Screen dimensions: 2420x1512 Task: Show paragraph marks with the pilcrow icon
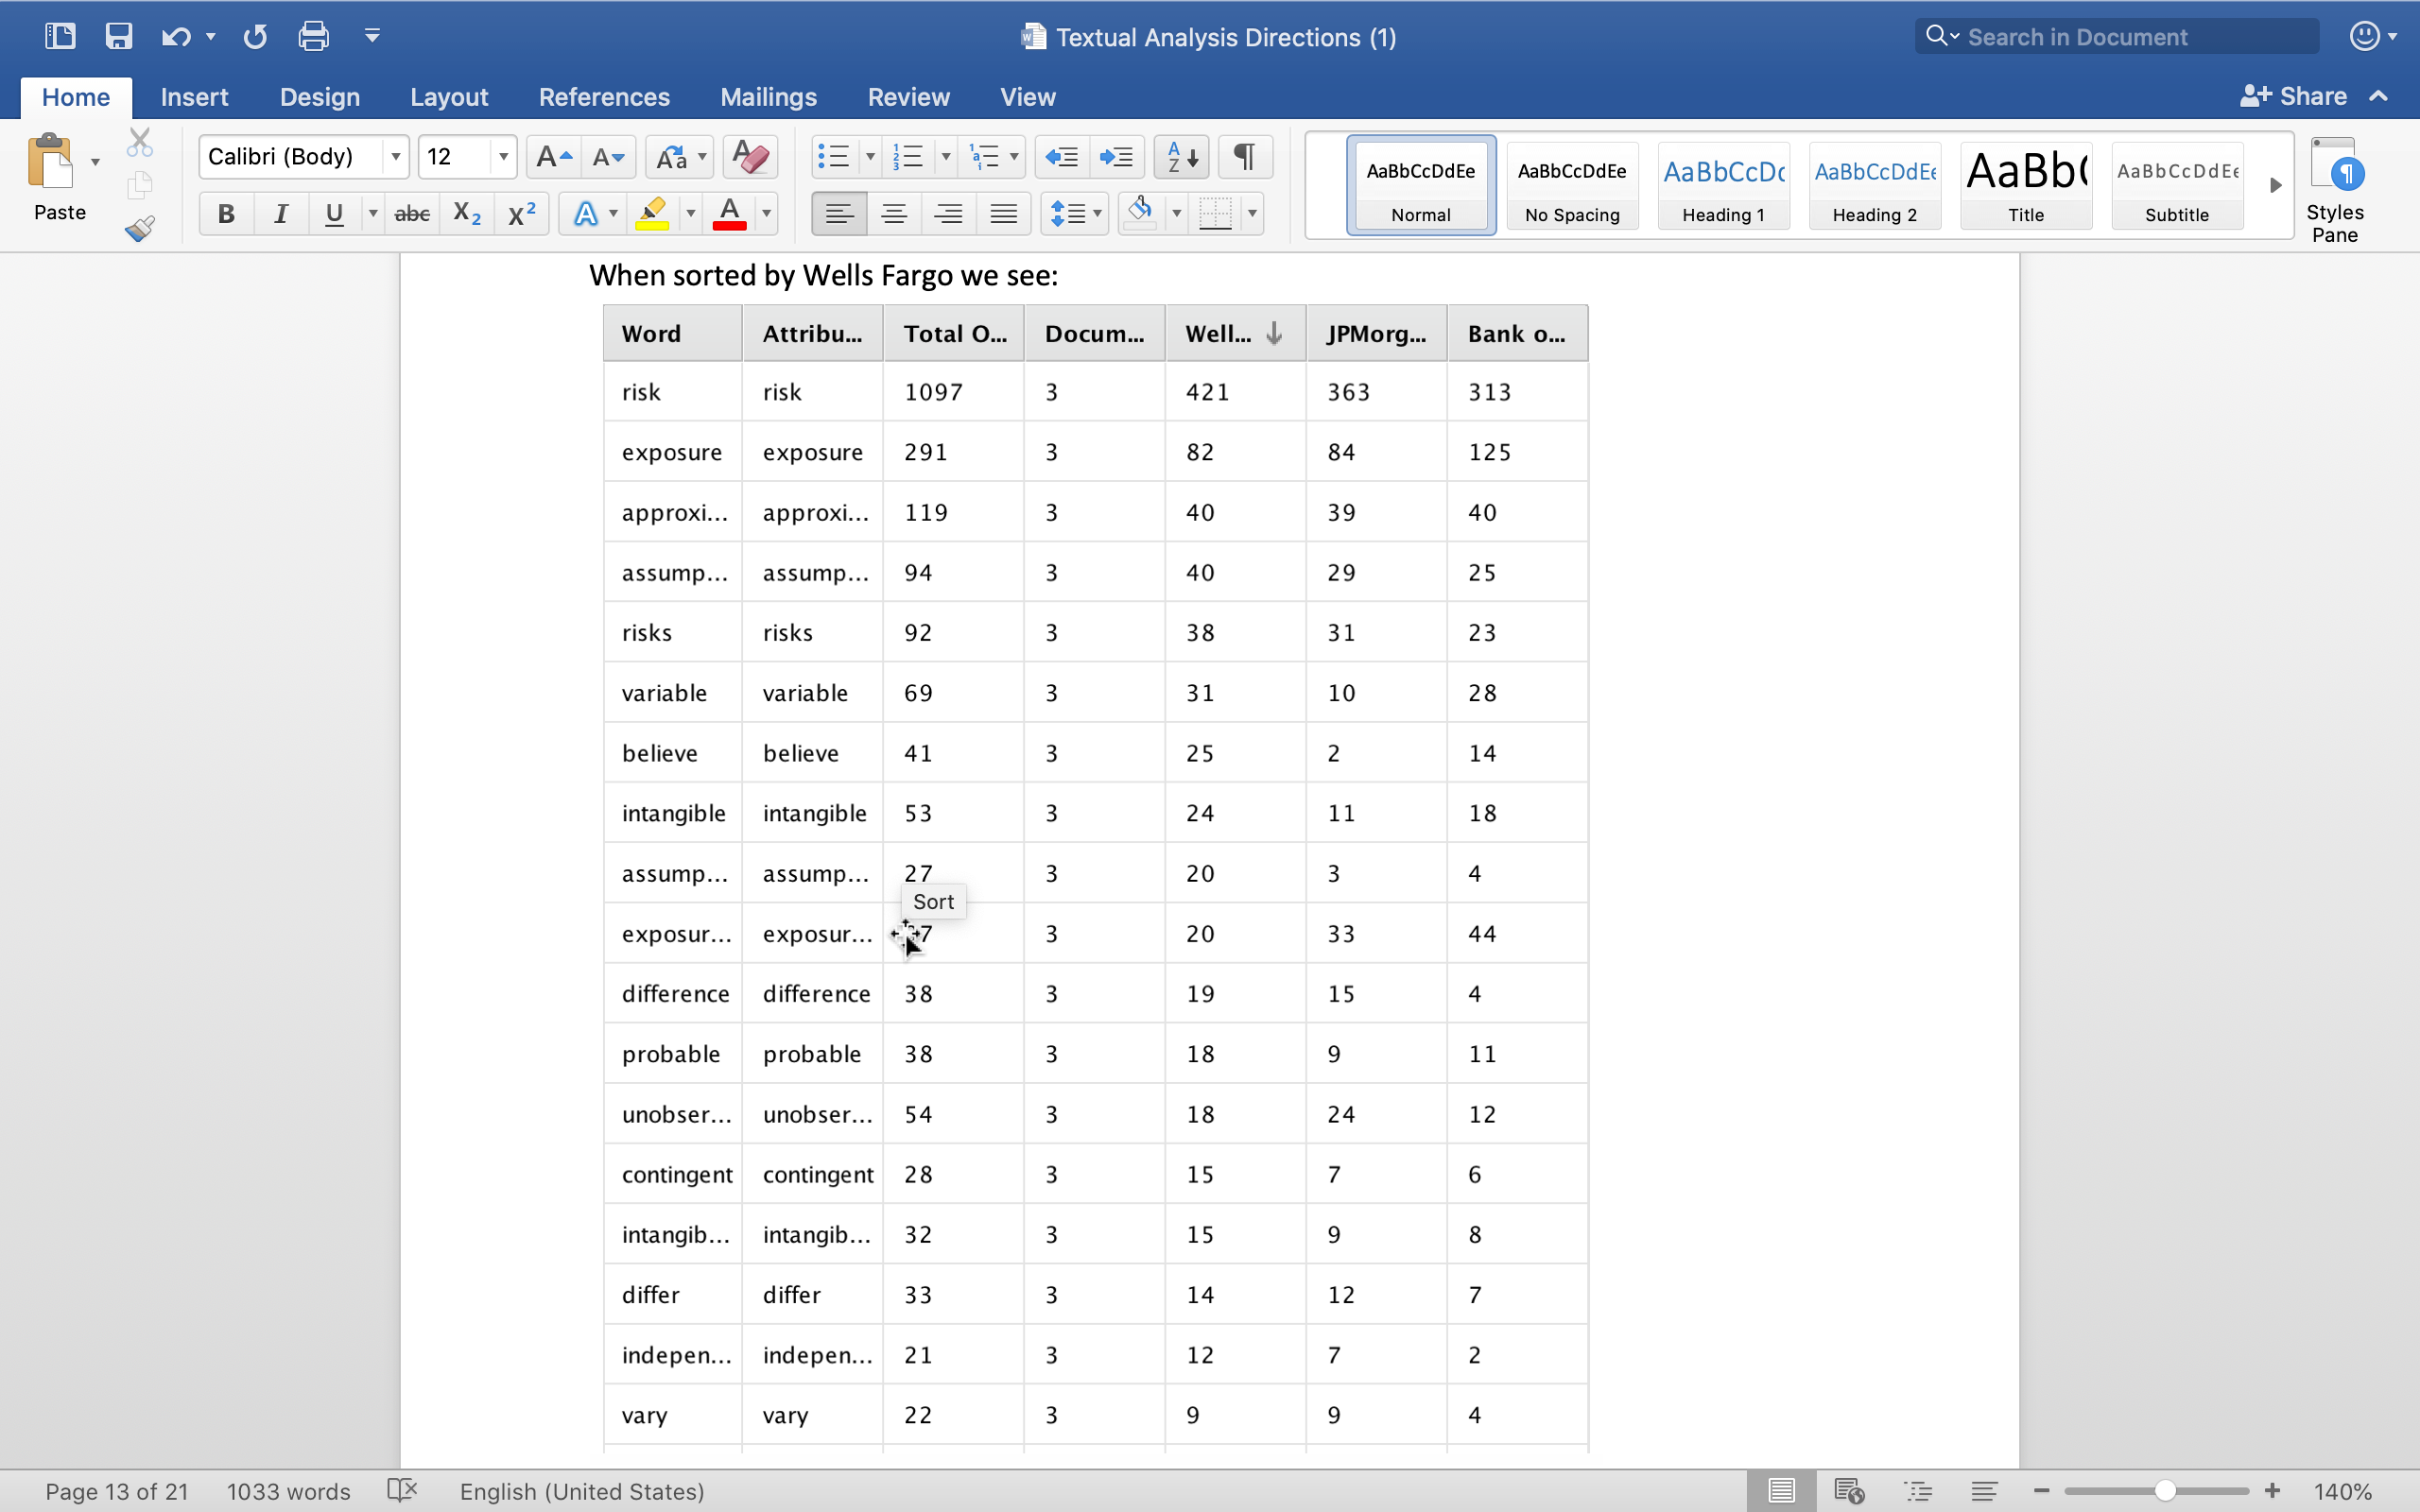click(x=1244, y=156)
